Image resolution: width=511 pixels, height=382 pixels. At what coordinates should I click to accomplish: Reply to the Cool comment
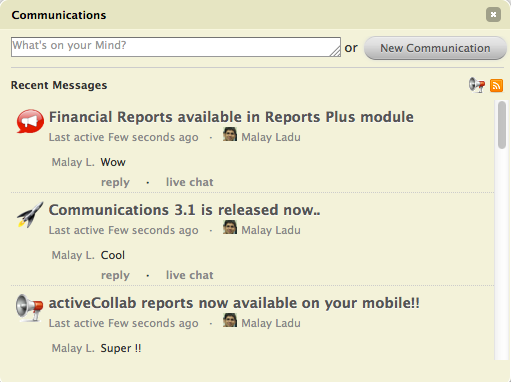(115, 275)
